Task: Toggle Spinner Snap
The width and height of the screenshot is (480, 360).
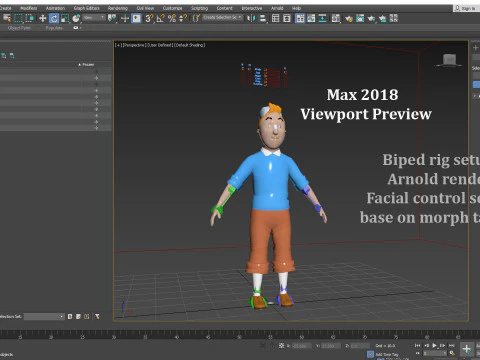Action: (x=183, y=18)
